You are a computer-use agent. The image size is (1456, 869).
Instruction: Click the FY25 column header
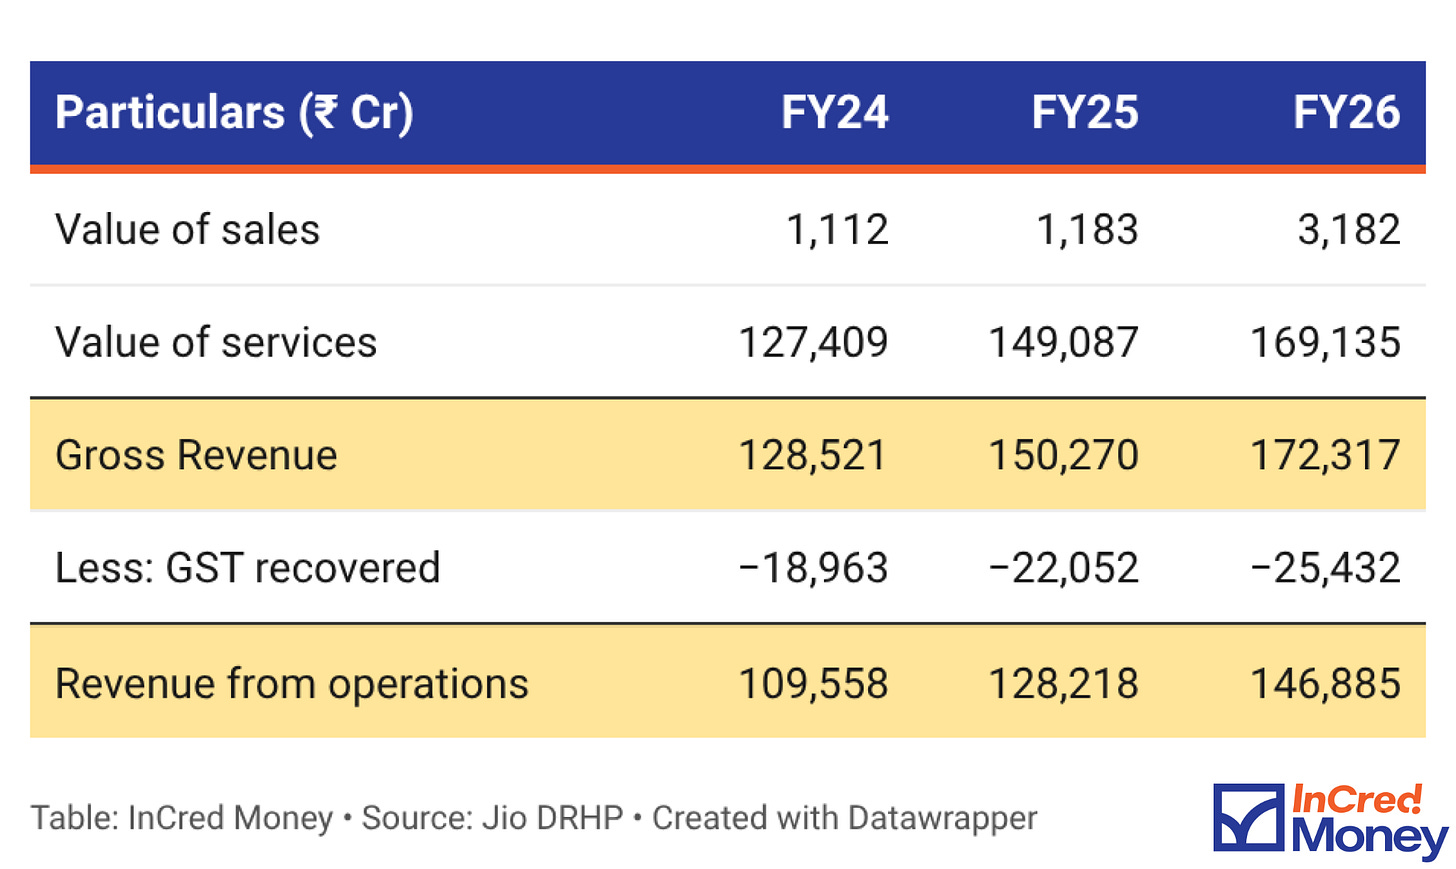[1085, 112]
